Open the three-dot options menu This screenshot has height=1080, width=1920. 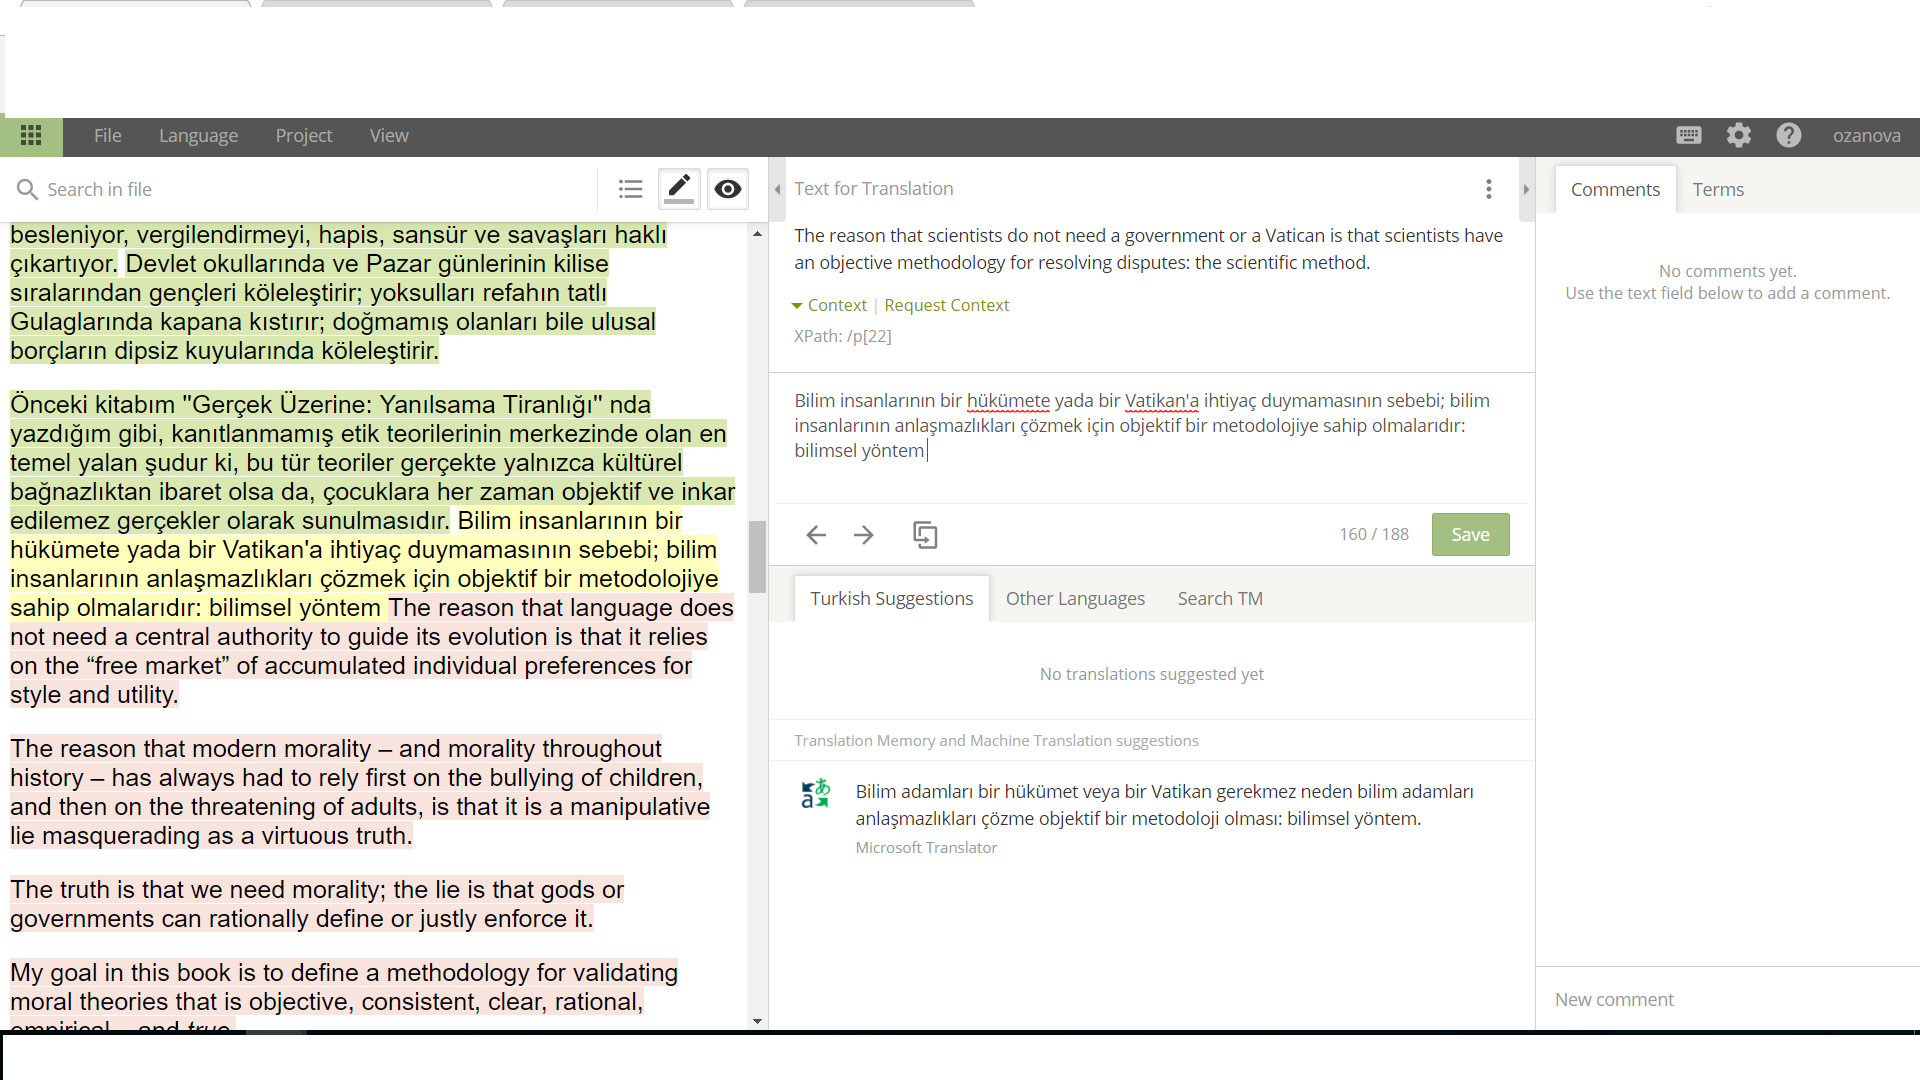(x=1489, y=189)
